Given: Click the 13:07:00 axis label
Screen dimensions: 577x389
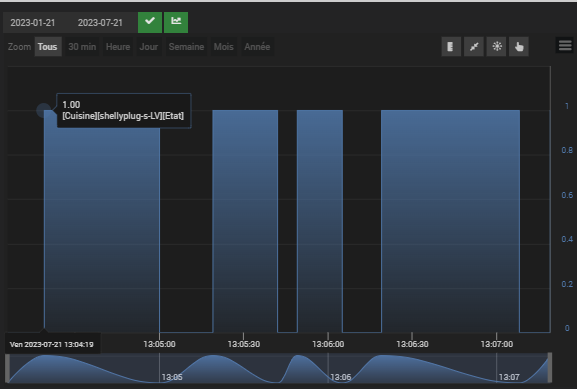Looking at the screenshot, I should click(x=496, y=344).
